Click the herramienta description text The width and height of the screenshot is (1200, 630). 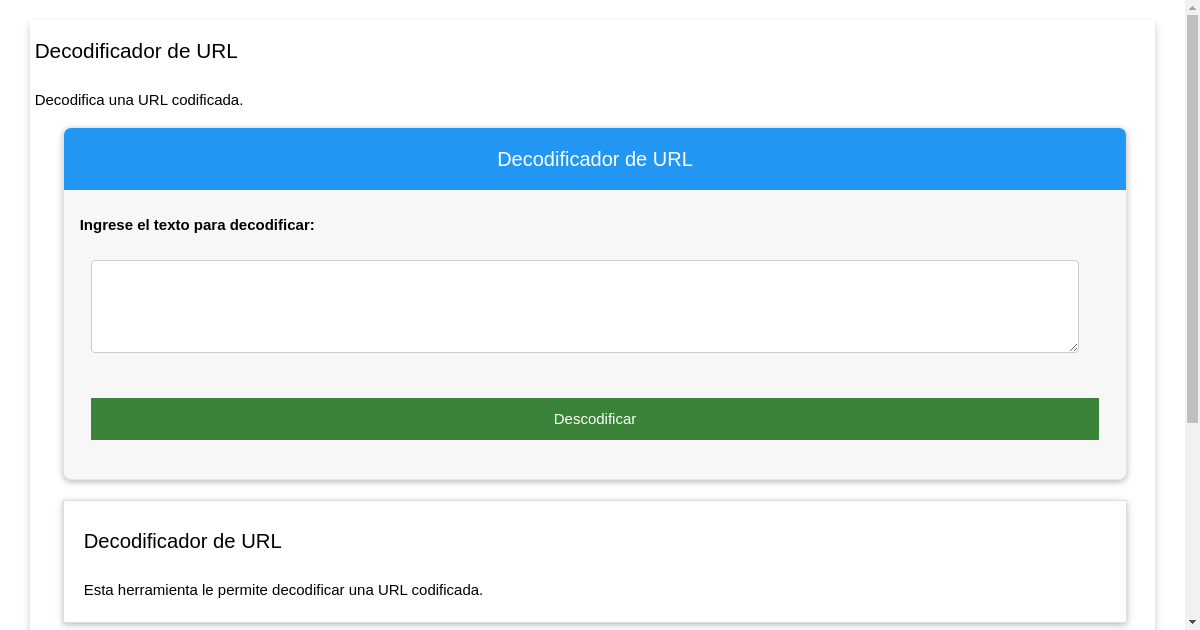283,590
